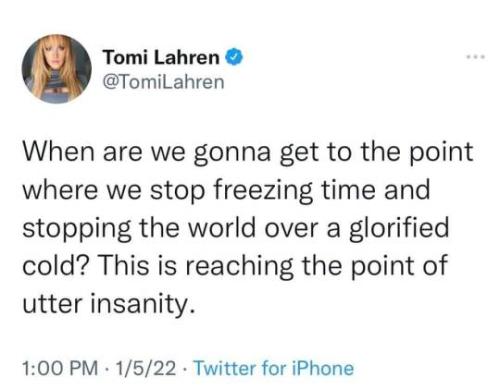
Task: Click the word "glorified" in the tweet
Action: pos(399,229)
